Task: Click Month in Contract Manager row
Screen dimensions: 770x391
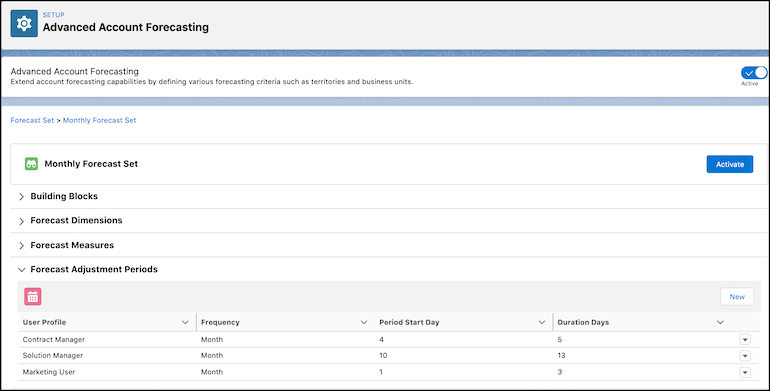Action: point(212,340)
